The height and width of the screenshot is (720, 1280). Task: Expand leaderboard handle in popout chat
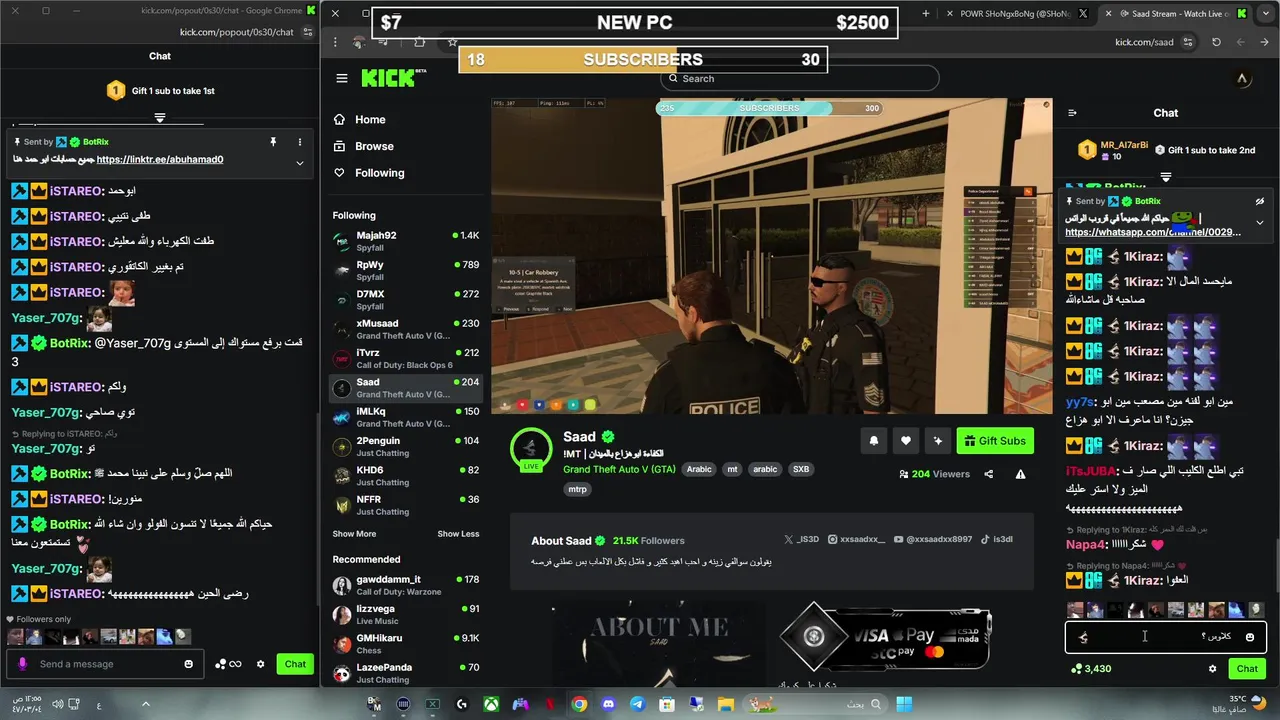(x=159, y=118)
